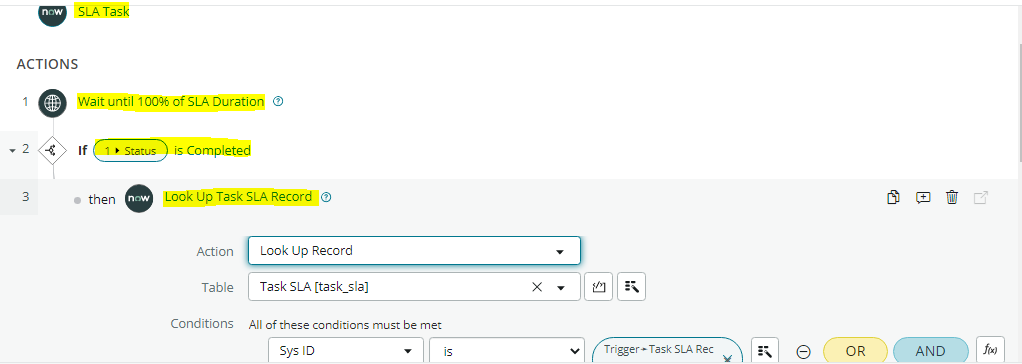The image size is (1022, 364).
Task: Remove condition with the minus circle icon
Action: (x=804, y=351)
